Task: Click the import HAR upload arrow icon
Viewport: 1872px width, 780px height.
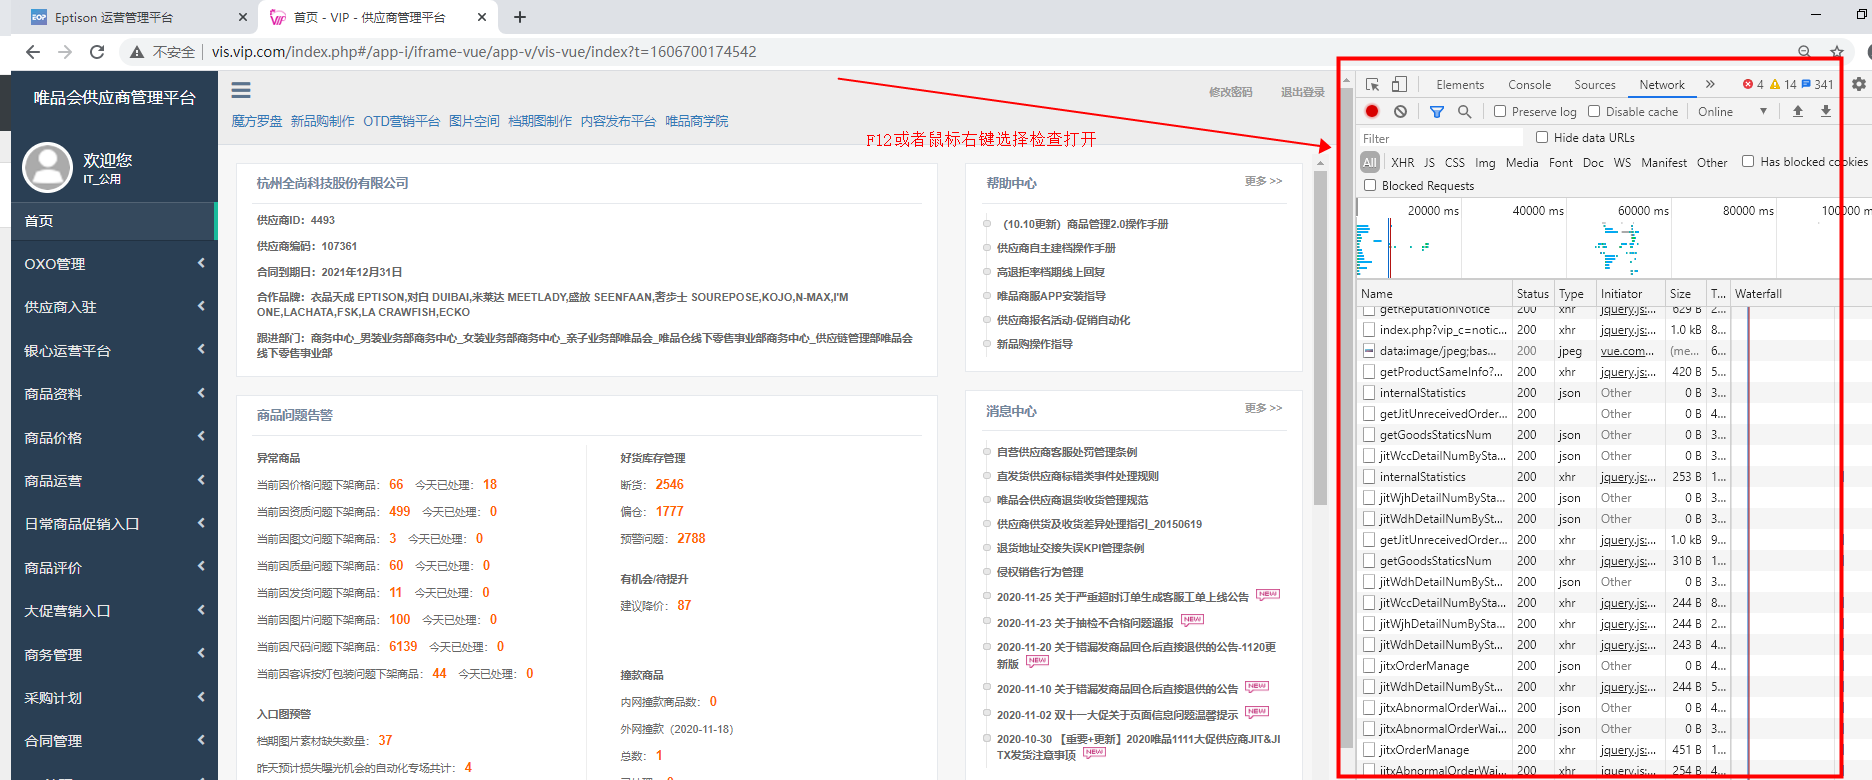Action: coord(1798,112)
